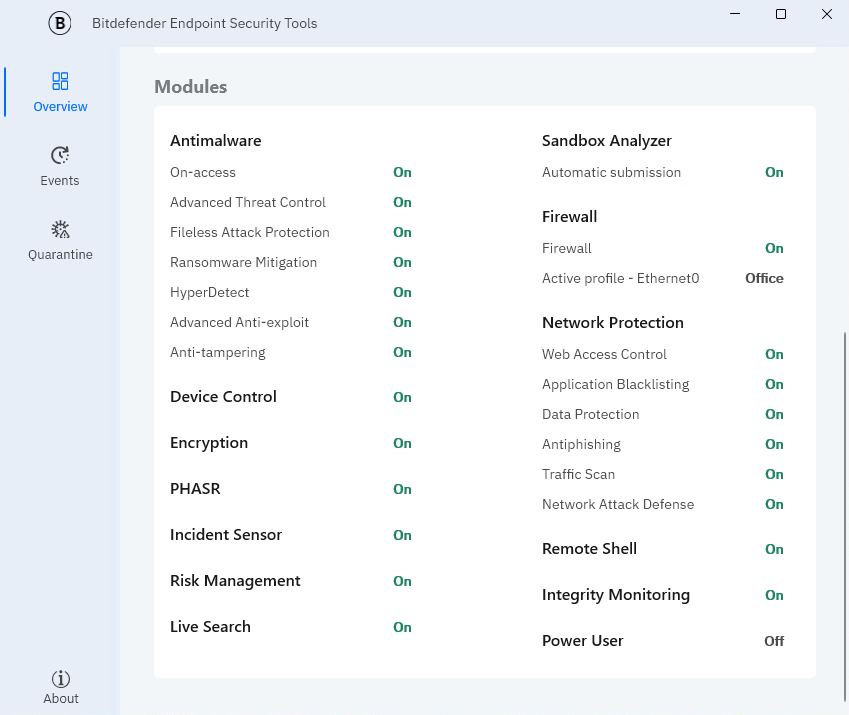Click the Office active profile value
The width and height of the screenshot is (849, 715).
click(x=764, y=278)
